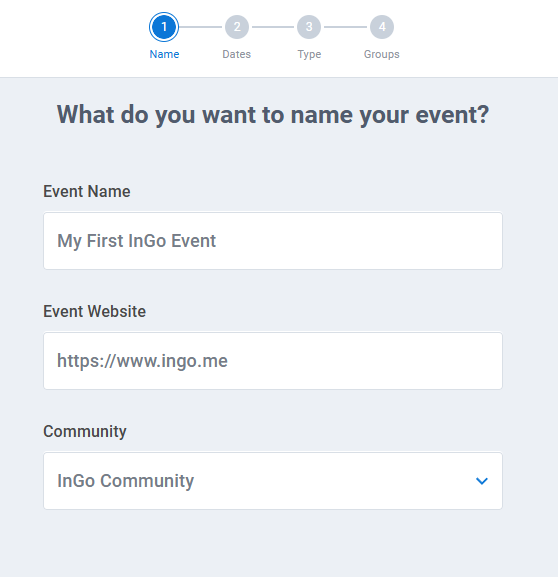
Task: Click the selected InGo Community value
Action: click(x=126, y=481)
